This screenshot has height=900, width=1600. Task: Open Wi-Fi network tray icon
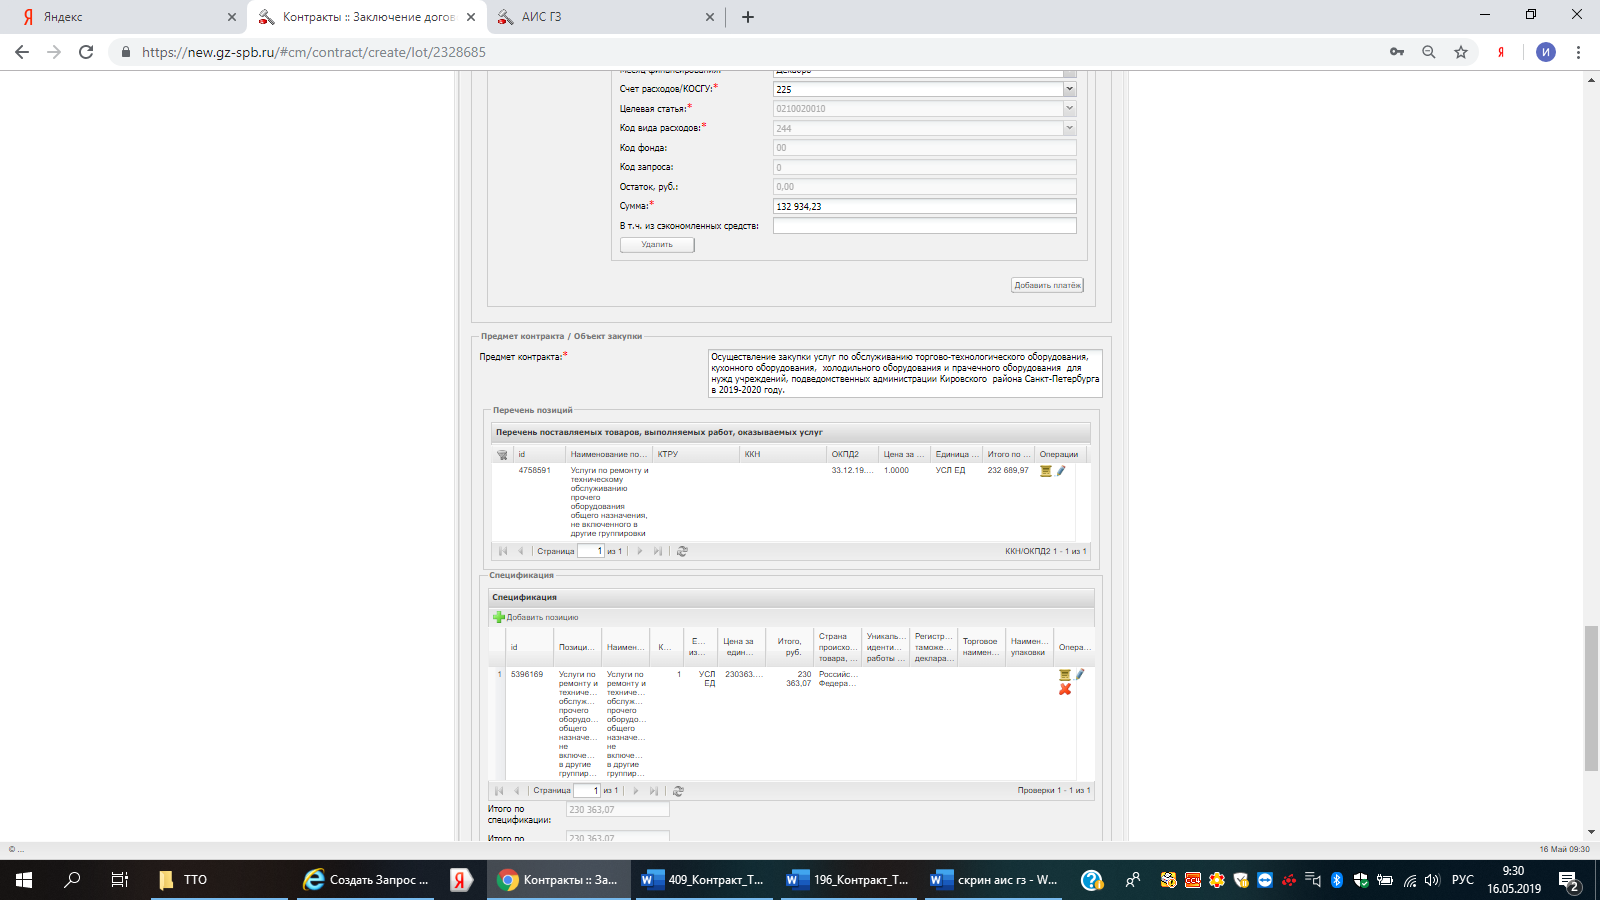(1410, 880)
